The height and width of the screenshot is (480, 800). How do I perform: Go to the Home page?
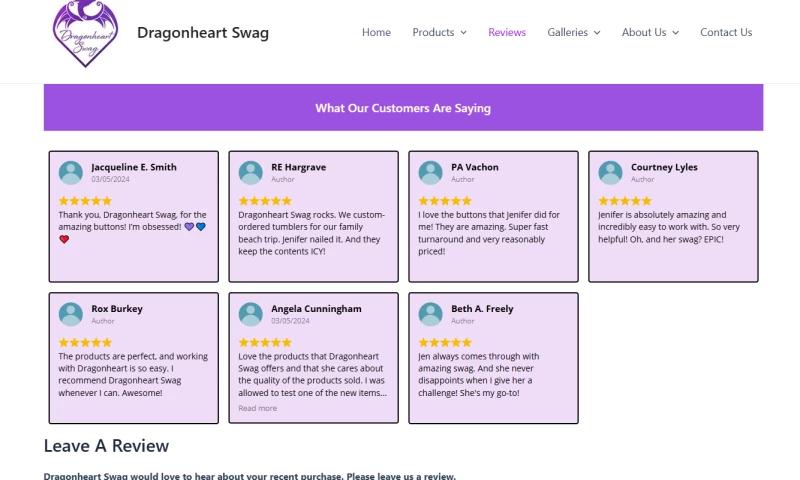pos(376,32)
